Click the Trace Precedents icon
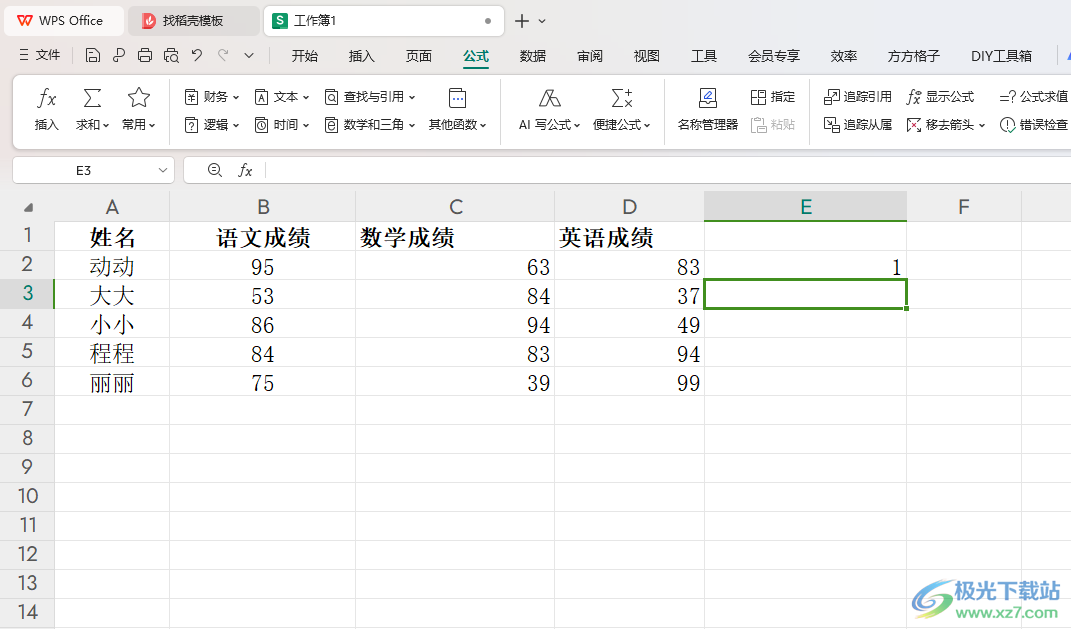Image resolution: width=1071 pixels, height=629 pixels. (831, 97)
